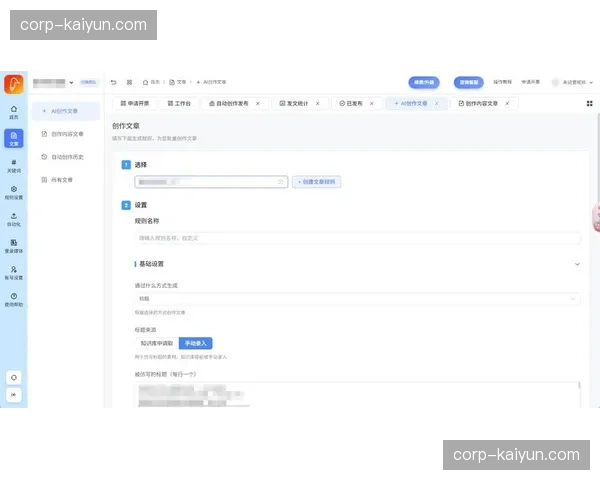Click the 文章 breadcrumb text

(181, 82)
